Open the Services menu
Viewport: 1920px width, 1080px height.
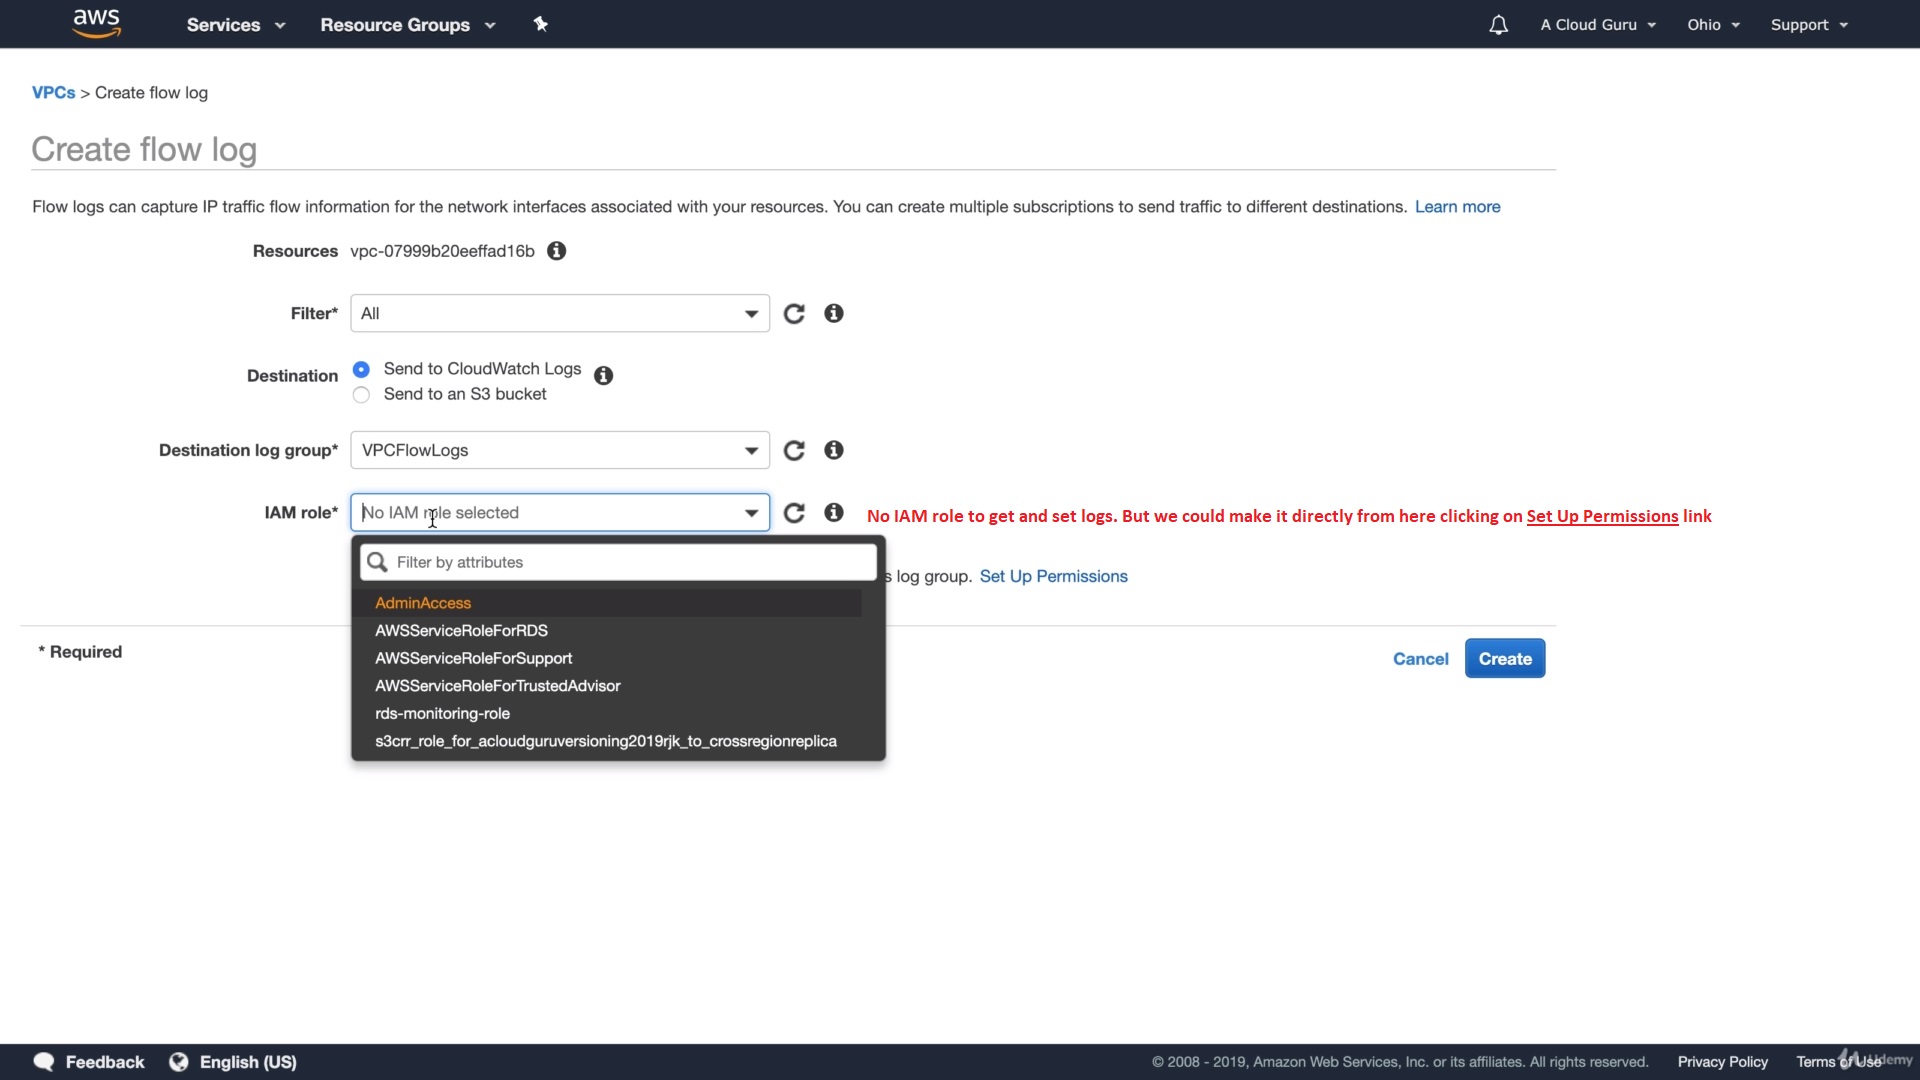coord(235,25)
